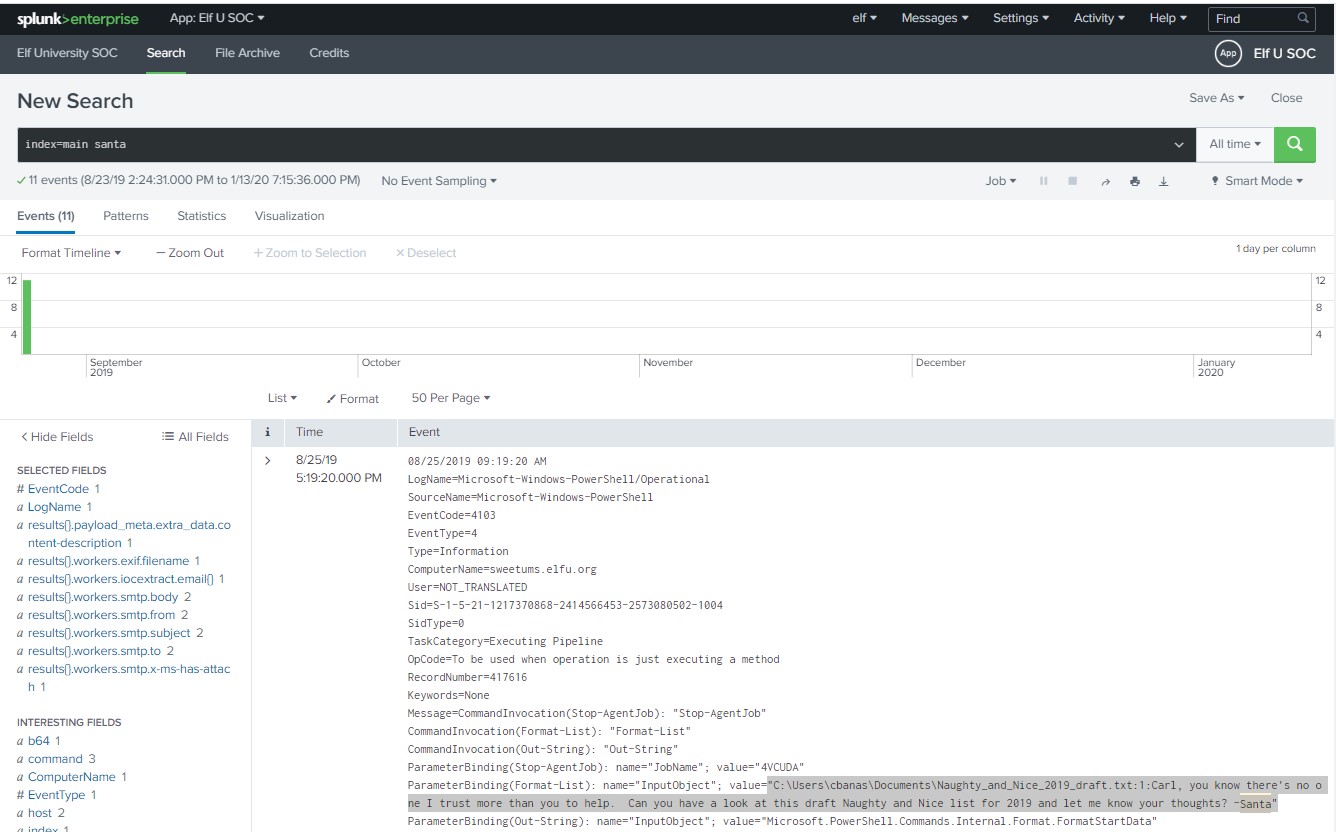Image resolution: width=1336 pixels, height=832 pixels.
Task: Open the 50 Per Page dropdown
Action: (x=451, y=398)
